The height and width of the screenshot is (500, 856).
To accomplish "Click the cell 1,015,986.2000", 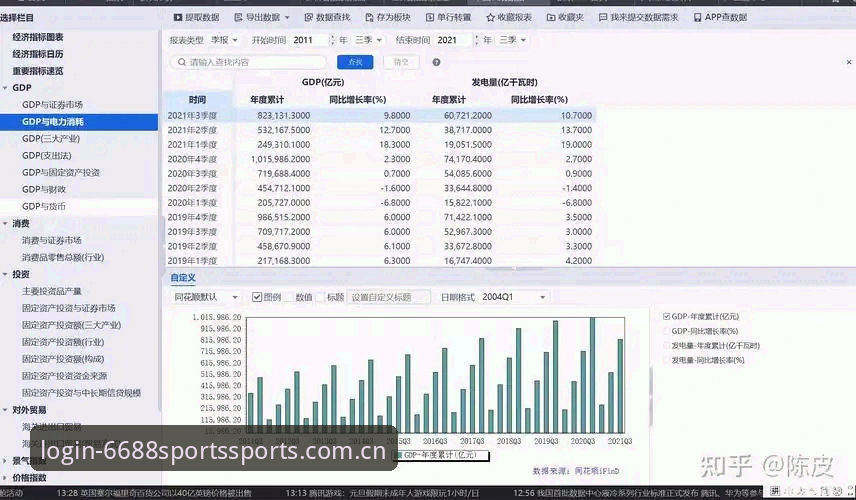I will pyautogui.click(x=281, y=159).
